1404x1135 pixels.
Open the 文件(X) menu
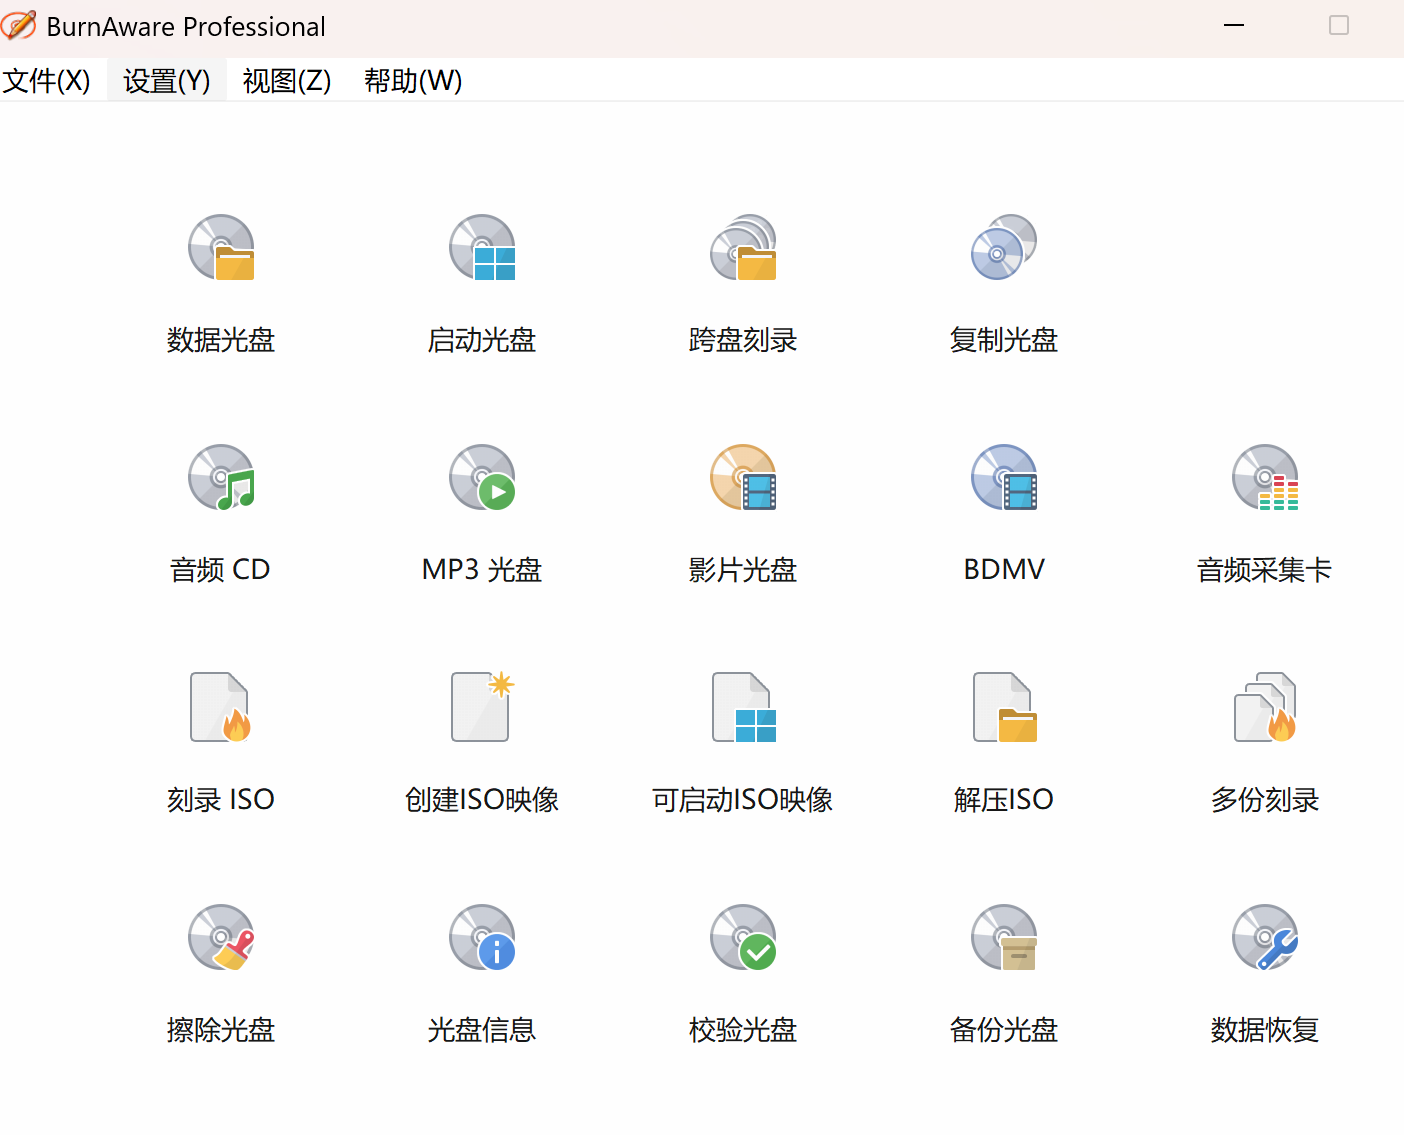tap(46, 80)
